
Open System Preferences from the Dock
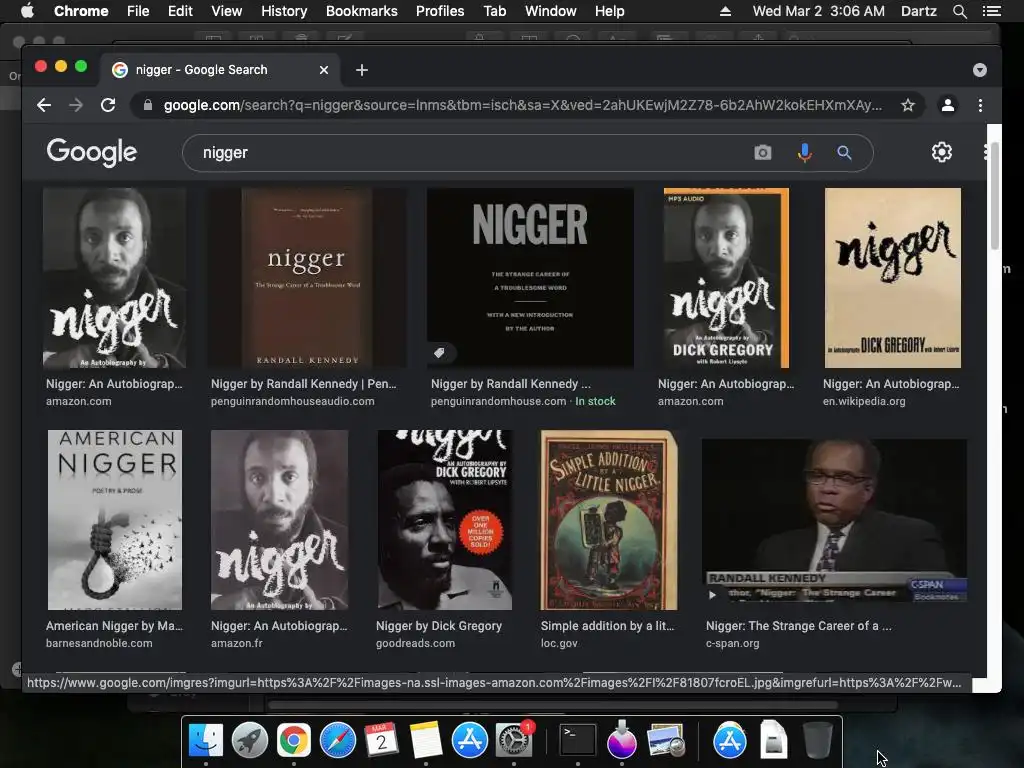(514, 740)
